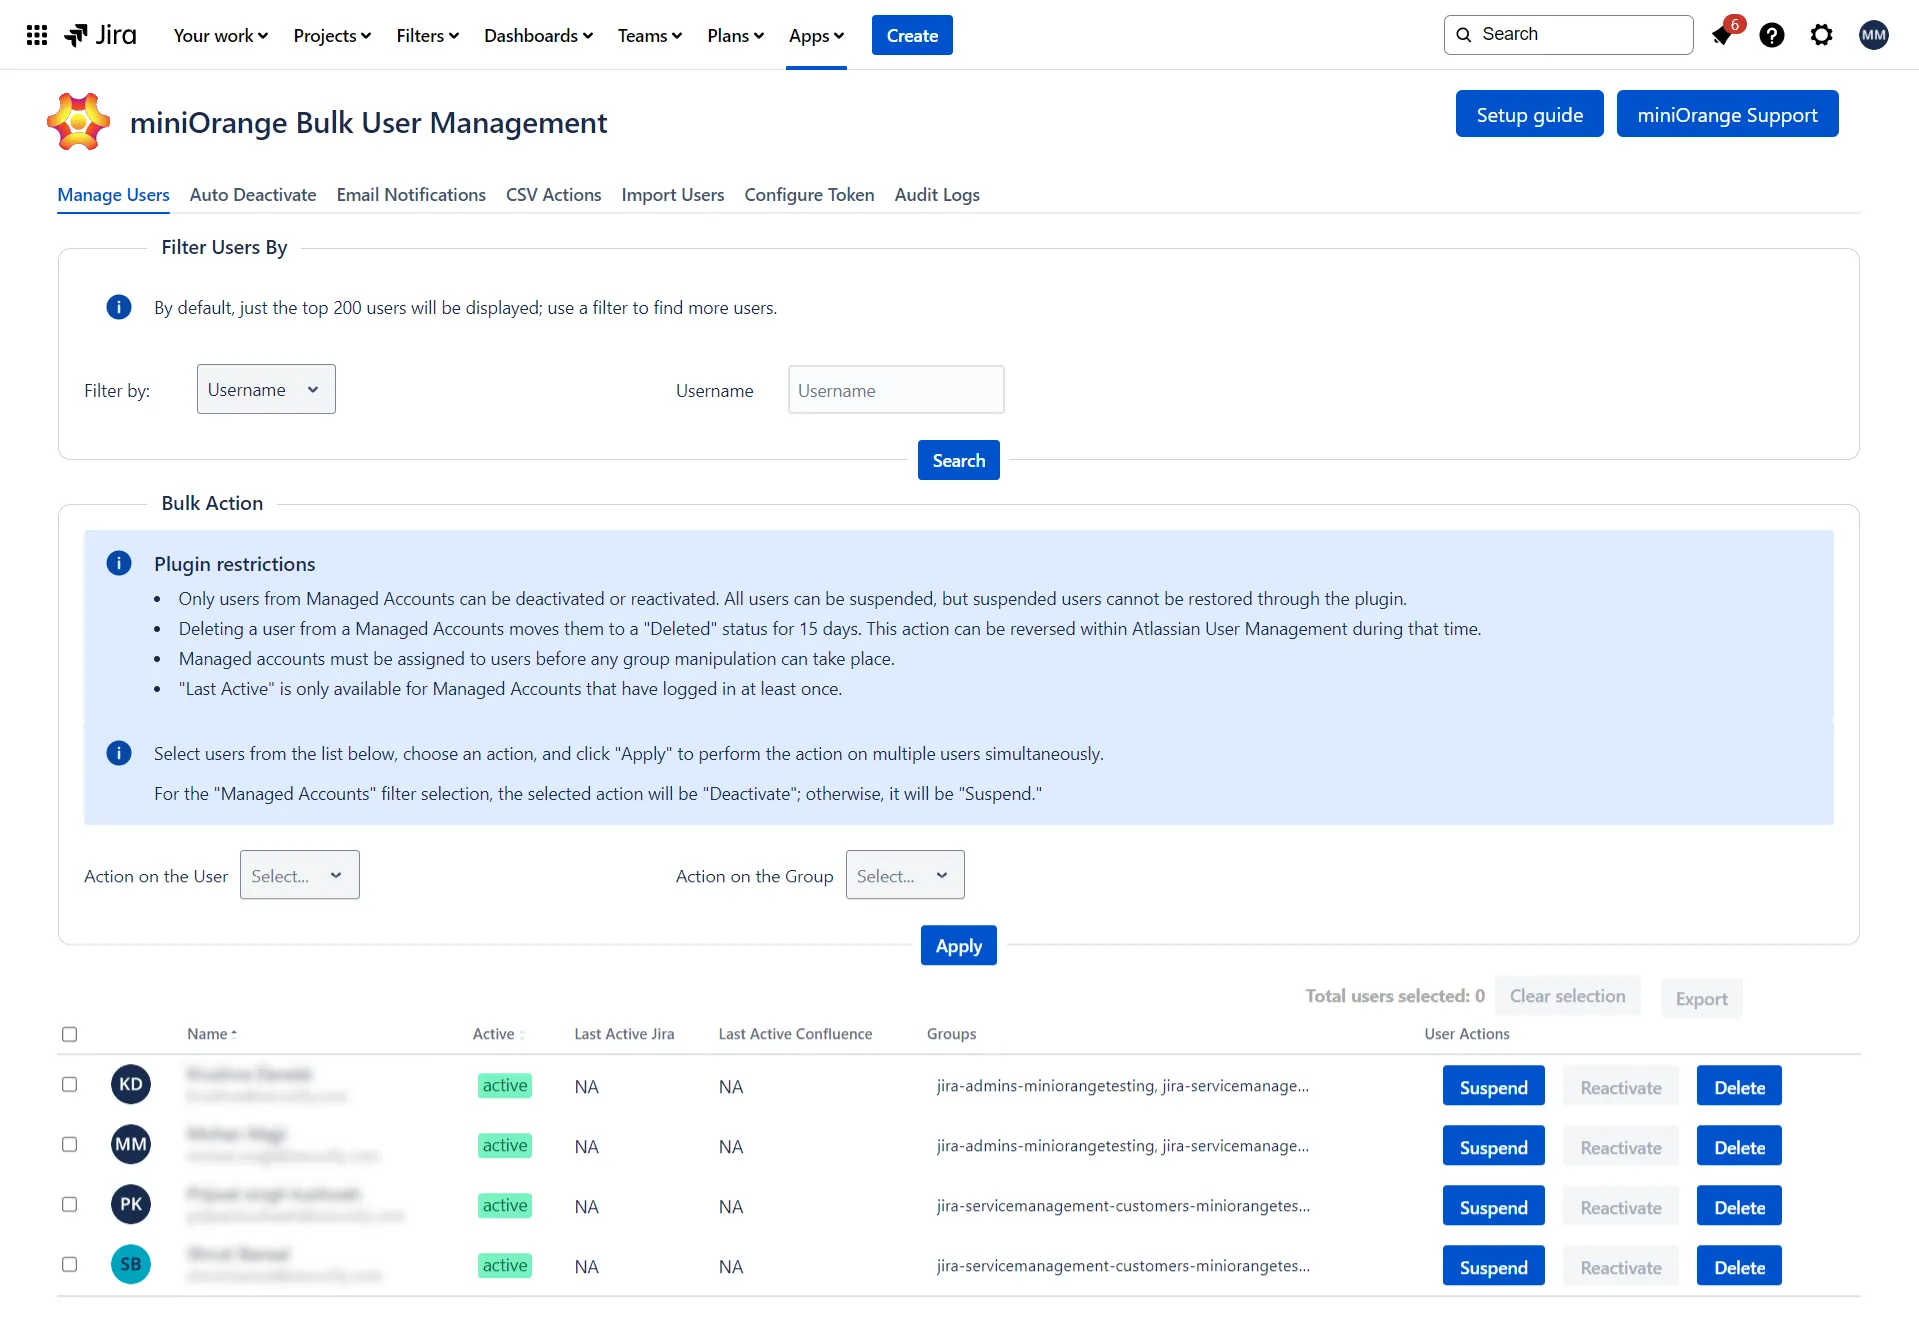Toggle the select-all users checkbox
This screenshot has width=1919, height=1332.
pyautogui.click(x=69, y=1034)
